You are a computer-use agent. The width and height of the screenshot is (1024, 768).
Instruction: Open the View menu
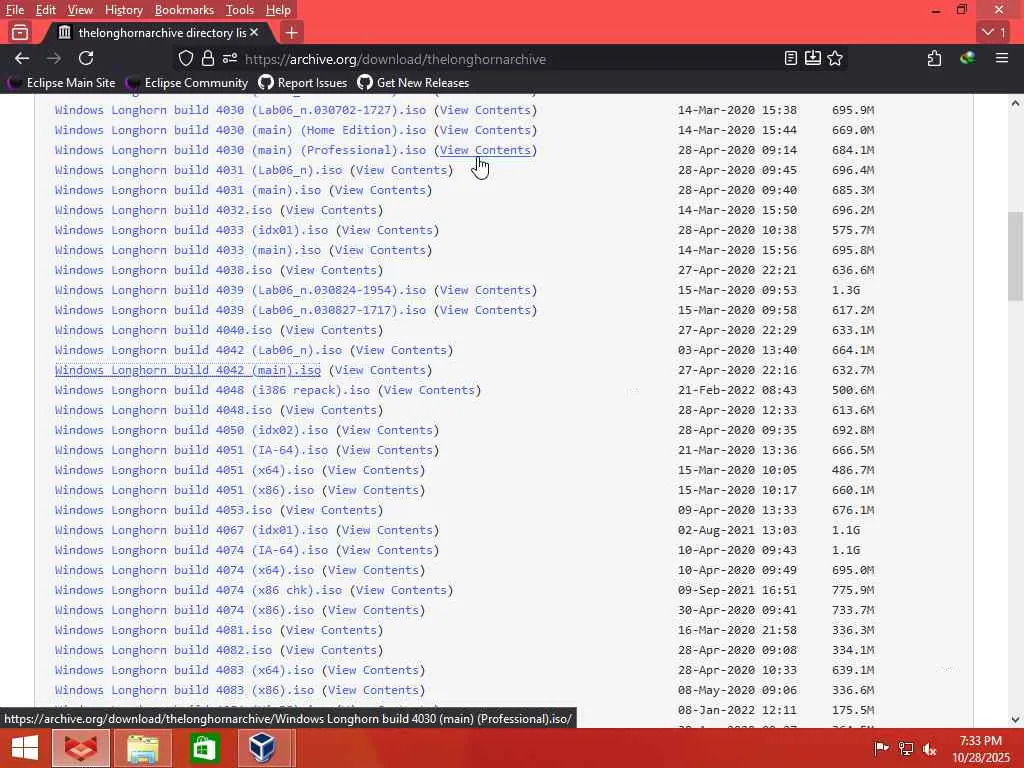[x=80, y=10]
